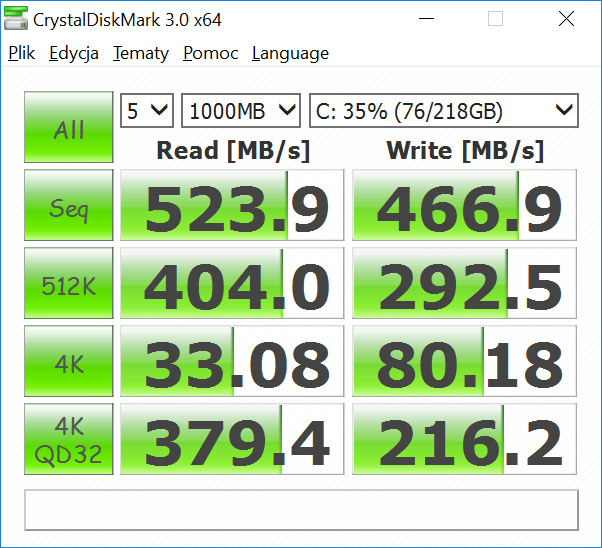The width and height of the screenshot is (602, 548).
Task: Click the 4K QD32 read result 379.4
Action: 232,439
